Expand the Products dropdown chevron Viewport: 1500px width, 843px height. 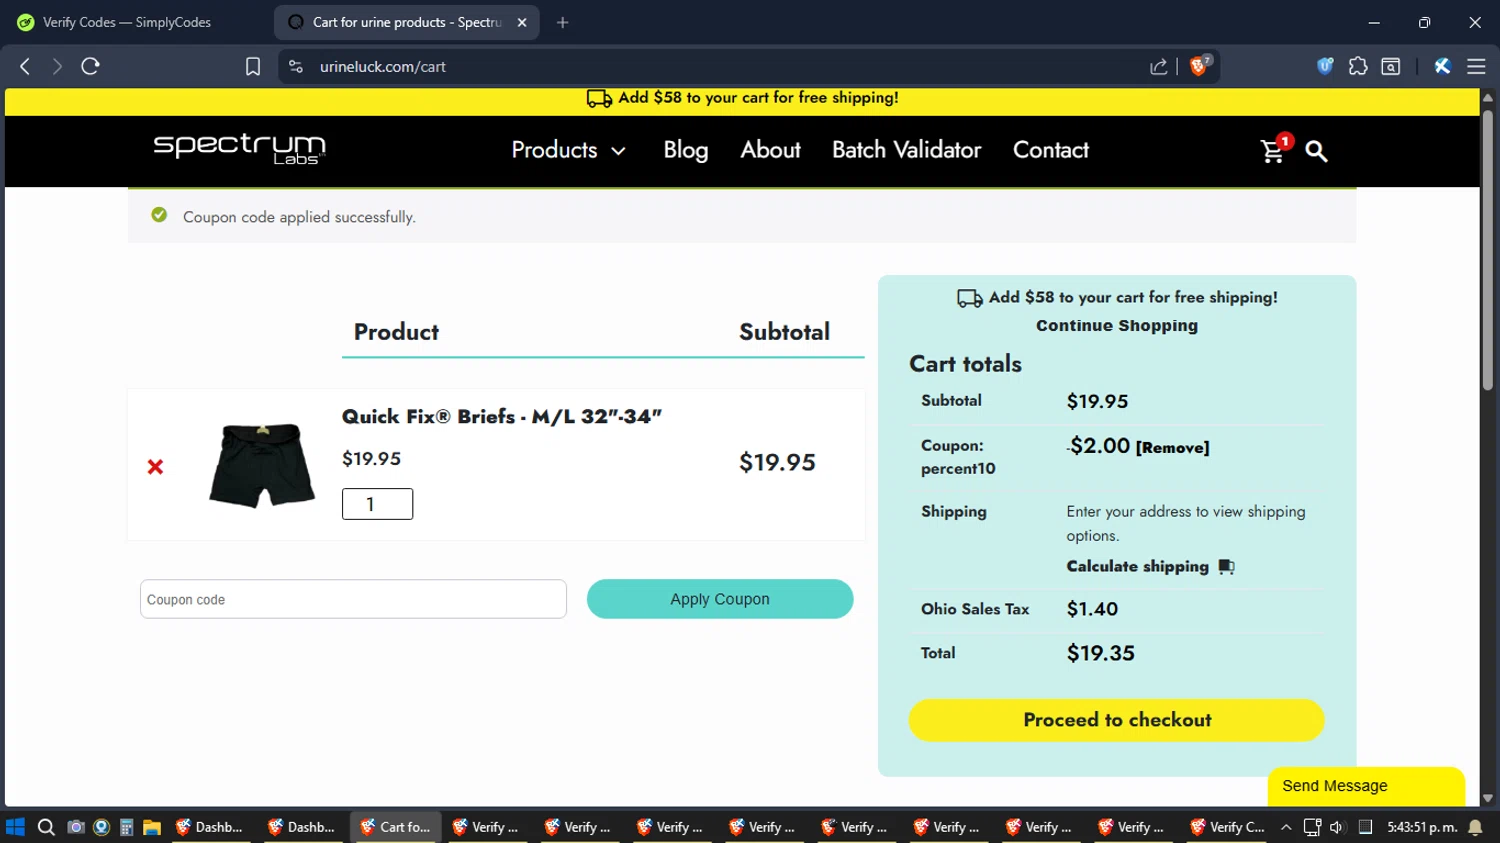(x=619, y=151)
